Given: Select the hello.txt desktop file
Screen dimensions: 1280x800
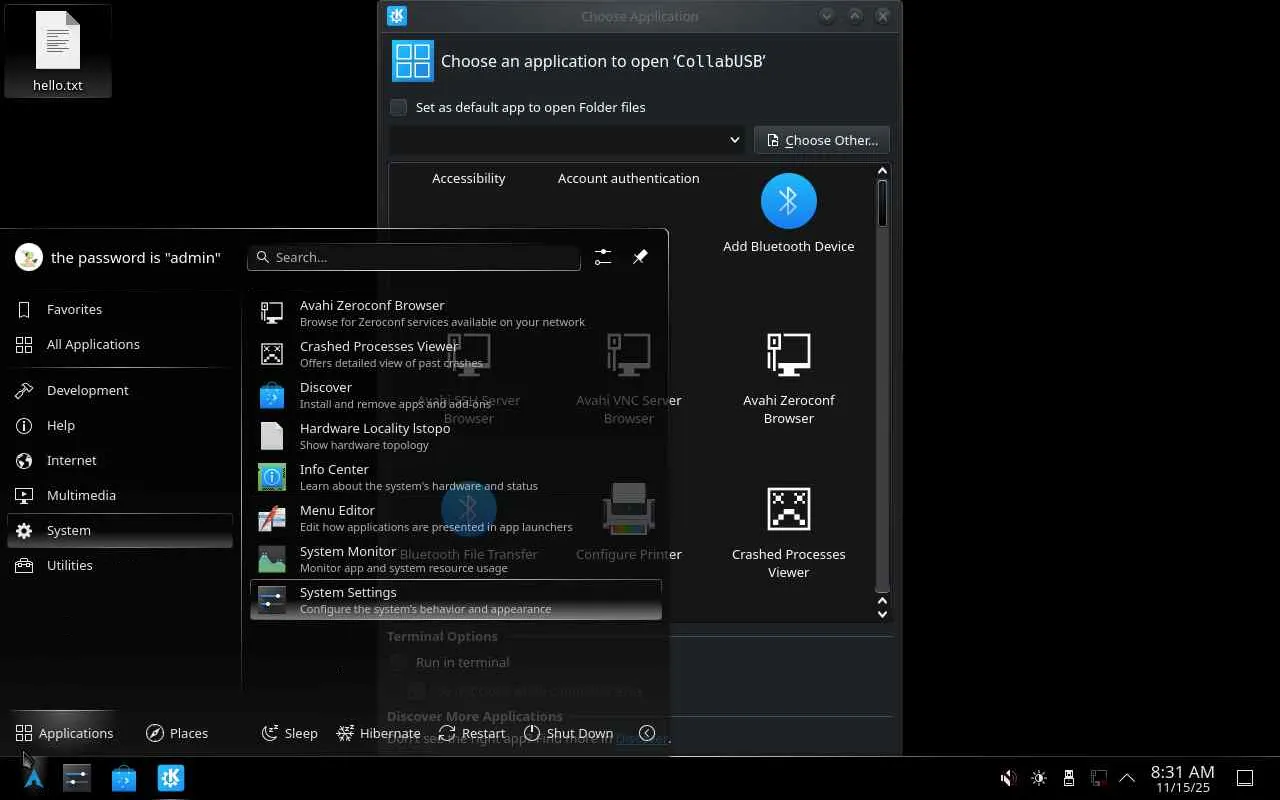Looking at the screenshot, I should pos(58,52).
